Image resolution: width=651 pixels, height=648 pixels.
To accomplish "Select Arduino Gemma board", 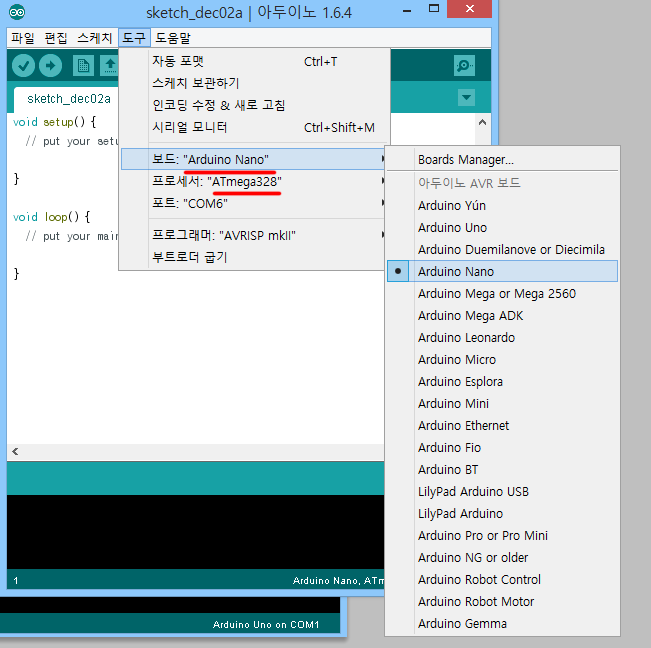I will (502, 624).
